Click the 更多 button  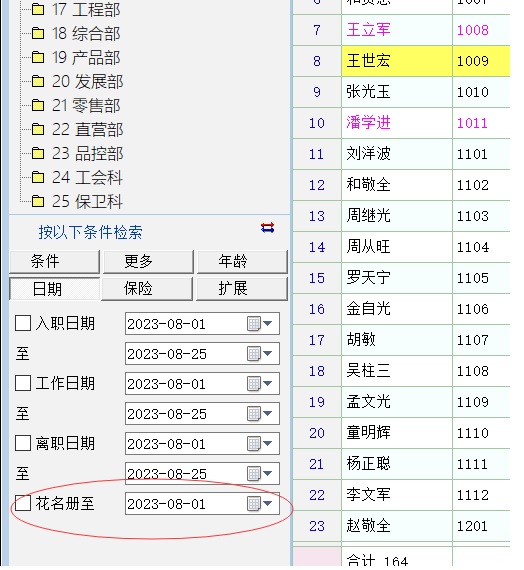(148, 261)
